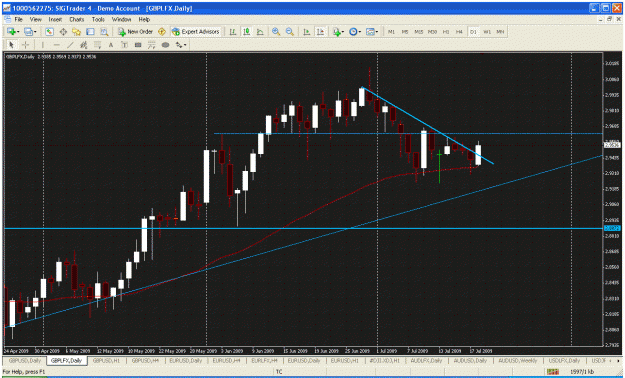Select the M30 timeframe
Image resolution: width=625 pixels, height=378 pixels.
432,32
